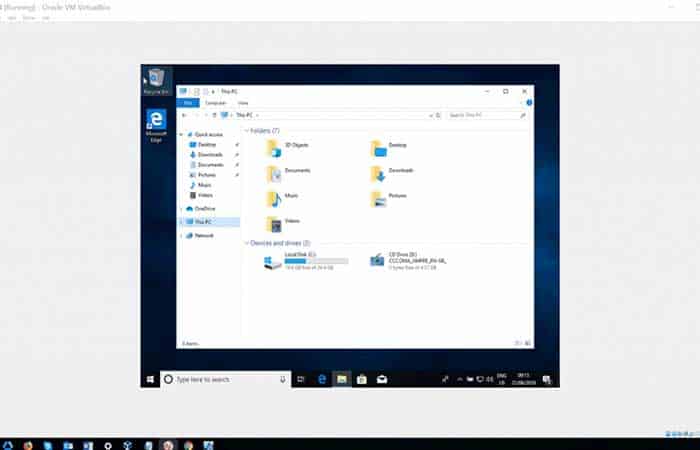Collapse the Devices and drives group
The image size is (700, 450).
pos(246,243)
